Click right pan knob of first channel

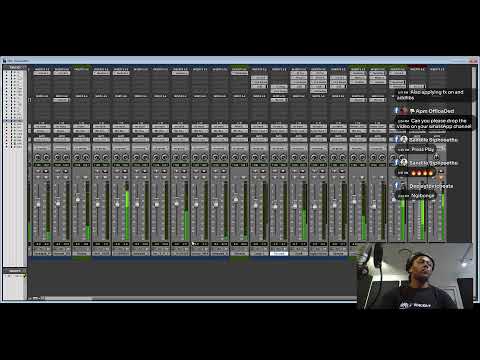[46, 157]
